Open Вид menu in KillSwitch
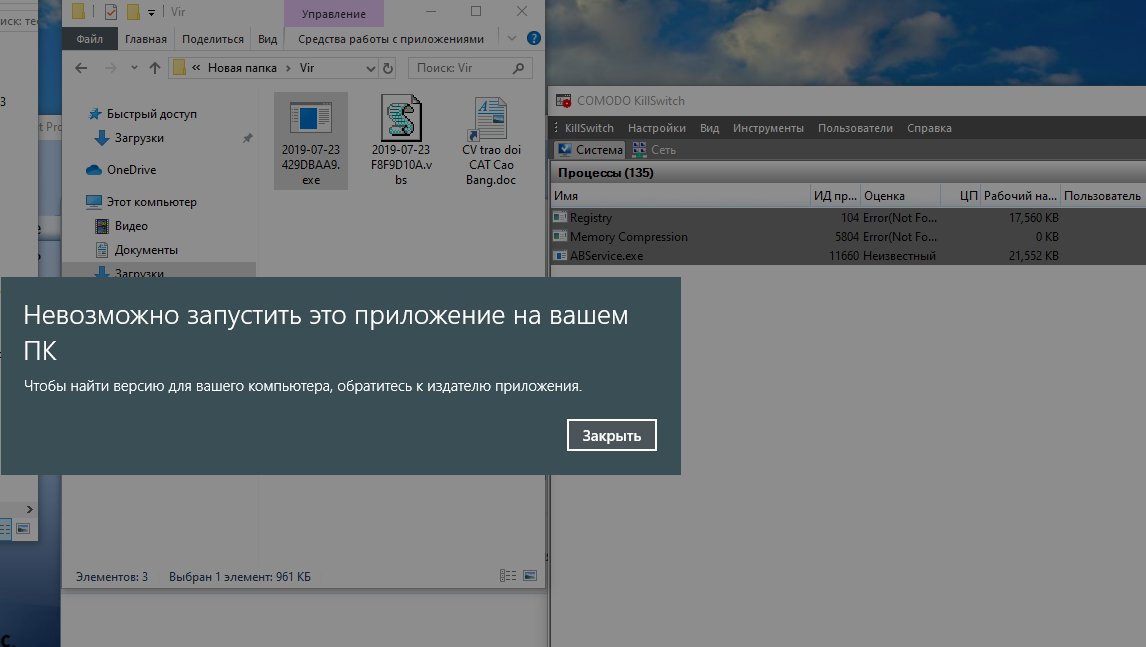 point(709,128)
